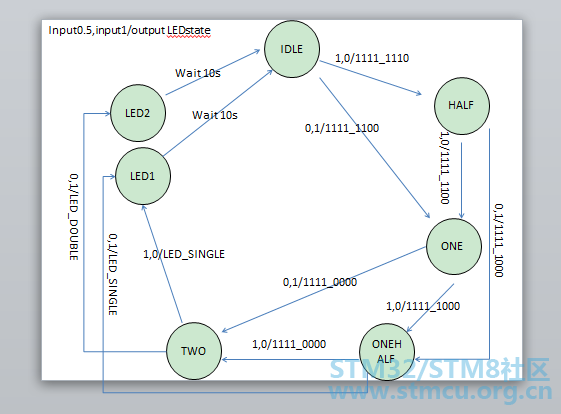Select the vertical 0,1/LED_DOUBLE label
Image resolution: width=561 pixels, height=414 pixels.
tap(74, 217)
